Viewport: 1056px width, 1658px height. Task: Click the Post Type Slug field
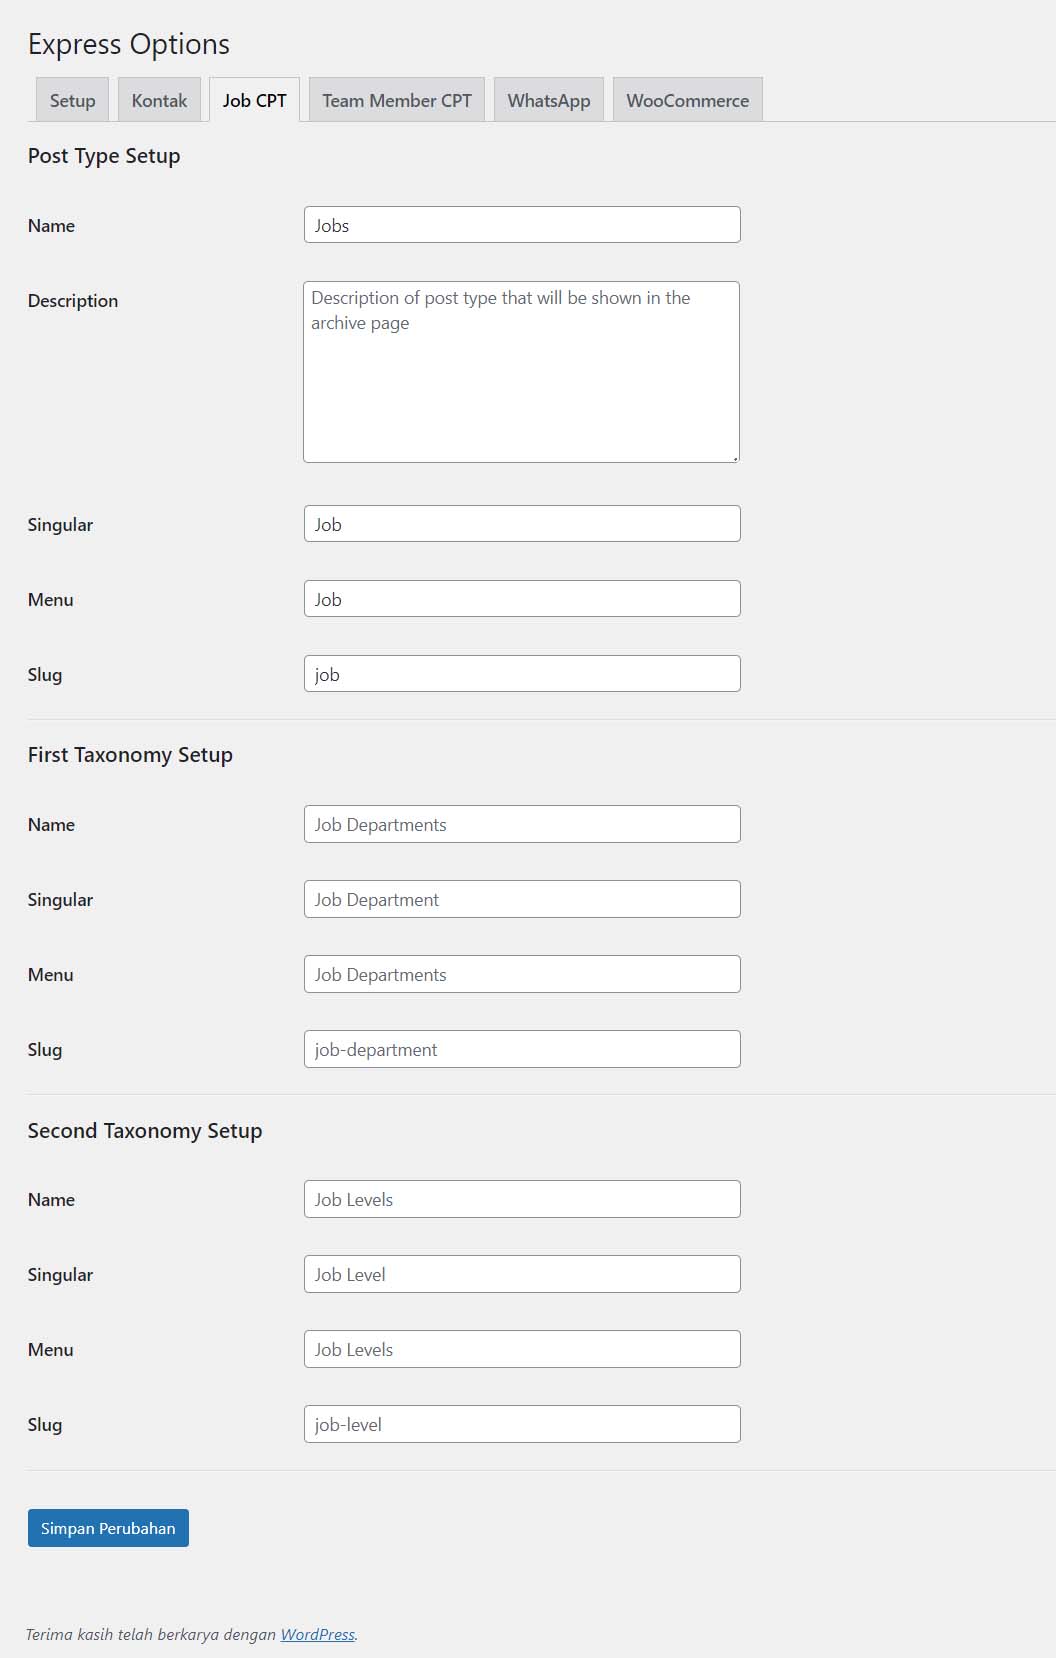pyautogui.click(x=522, y=674)
